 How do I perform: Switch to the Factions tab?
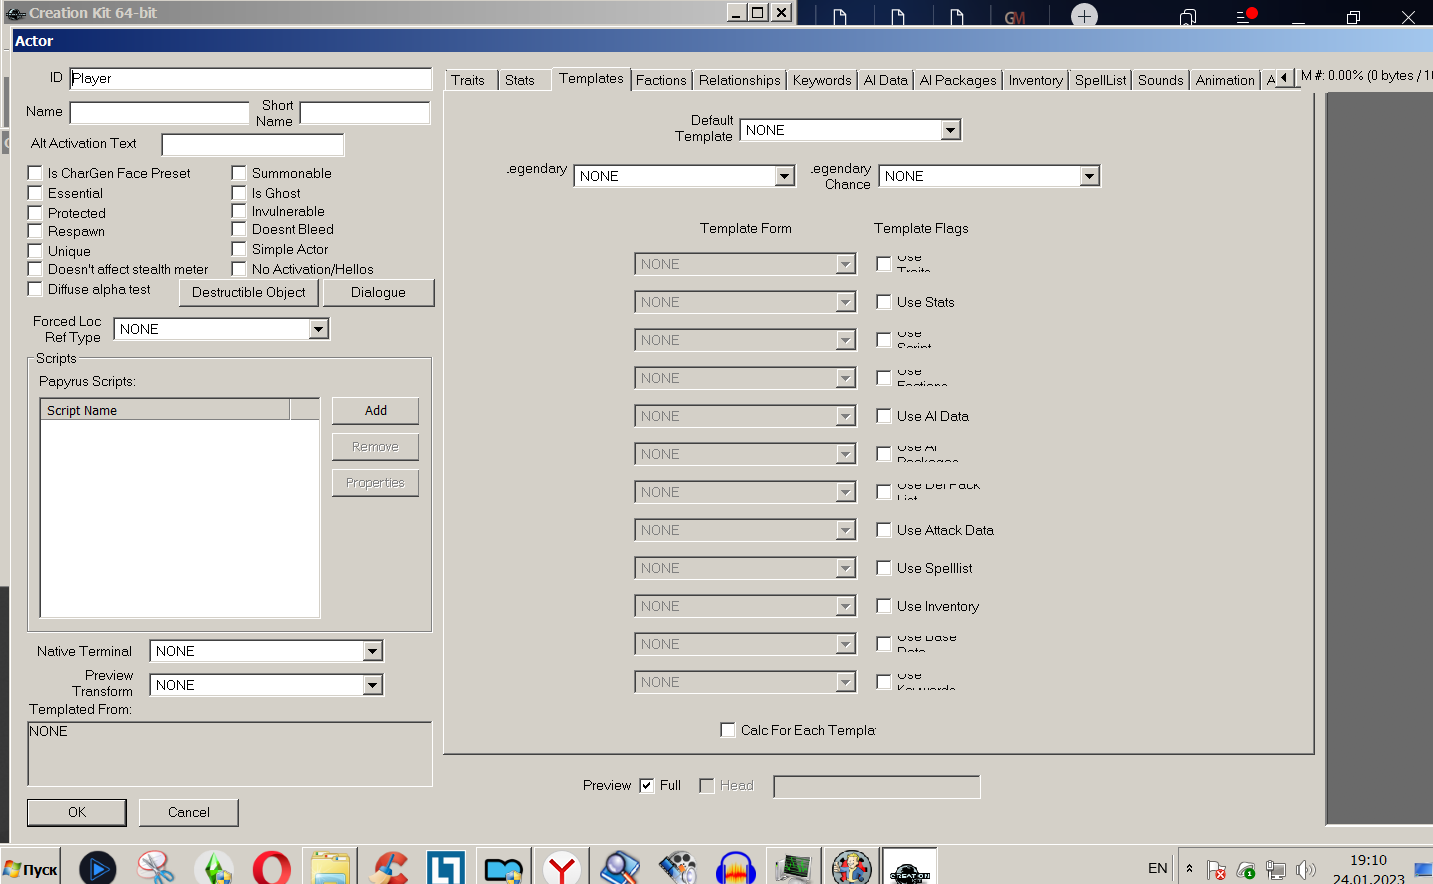(661, 80)
